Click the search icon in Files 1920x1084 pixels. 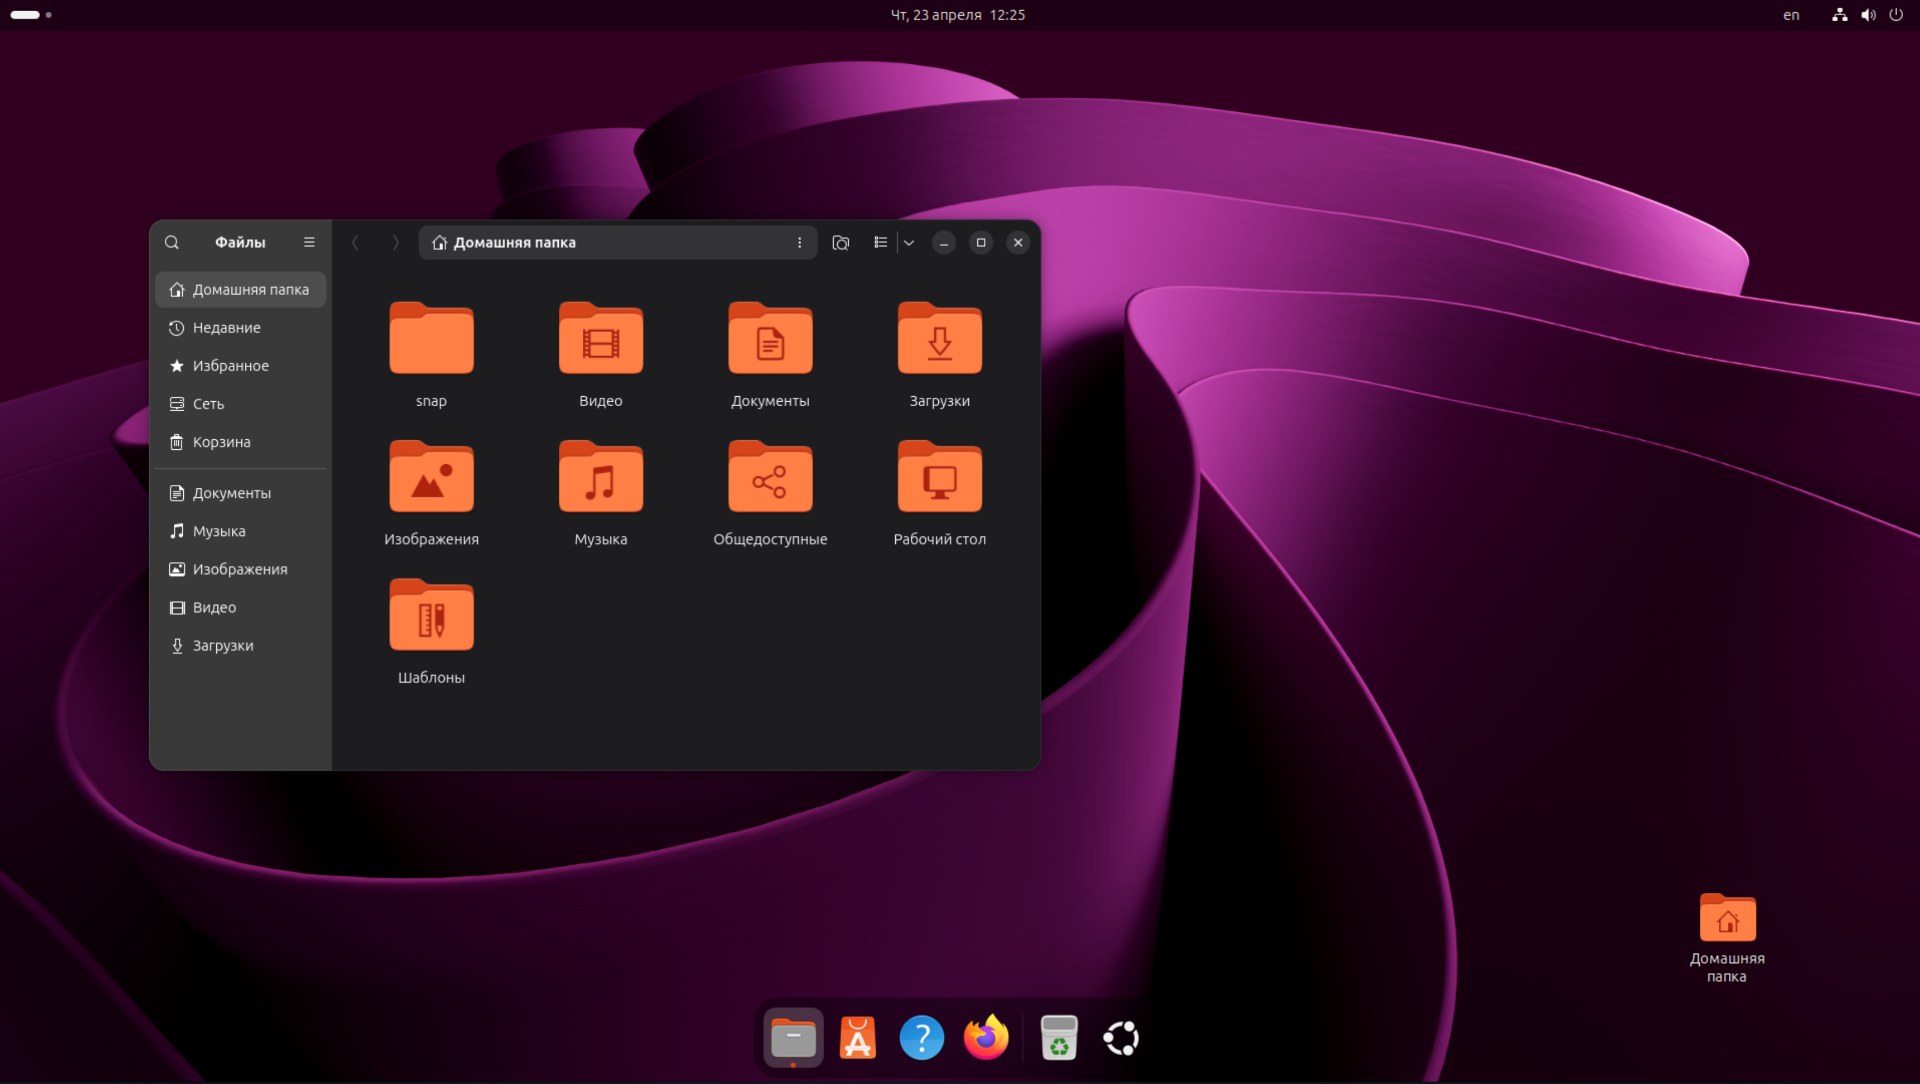172,242
